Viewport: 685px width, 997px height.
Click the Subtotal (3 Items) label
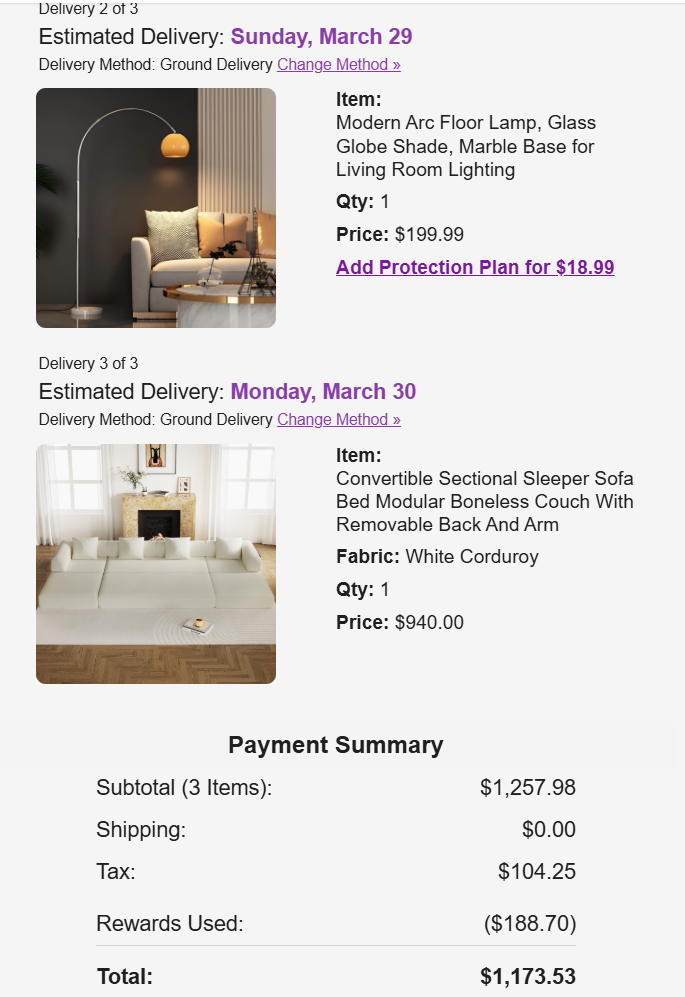coord(184,788)
